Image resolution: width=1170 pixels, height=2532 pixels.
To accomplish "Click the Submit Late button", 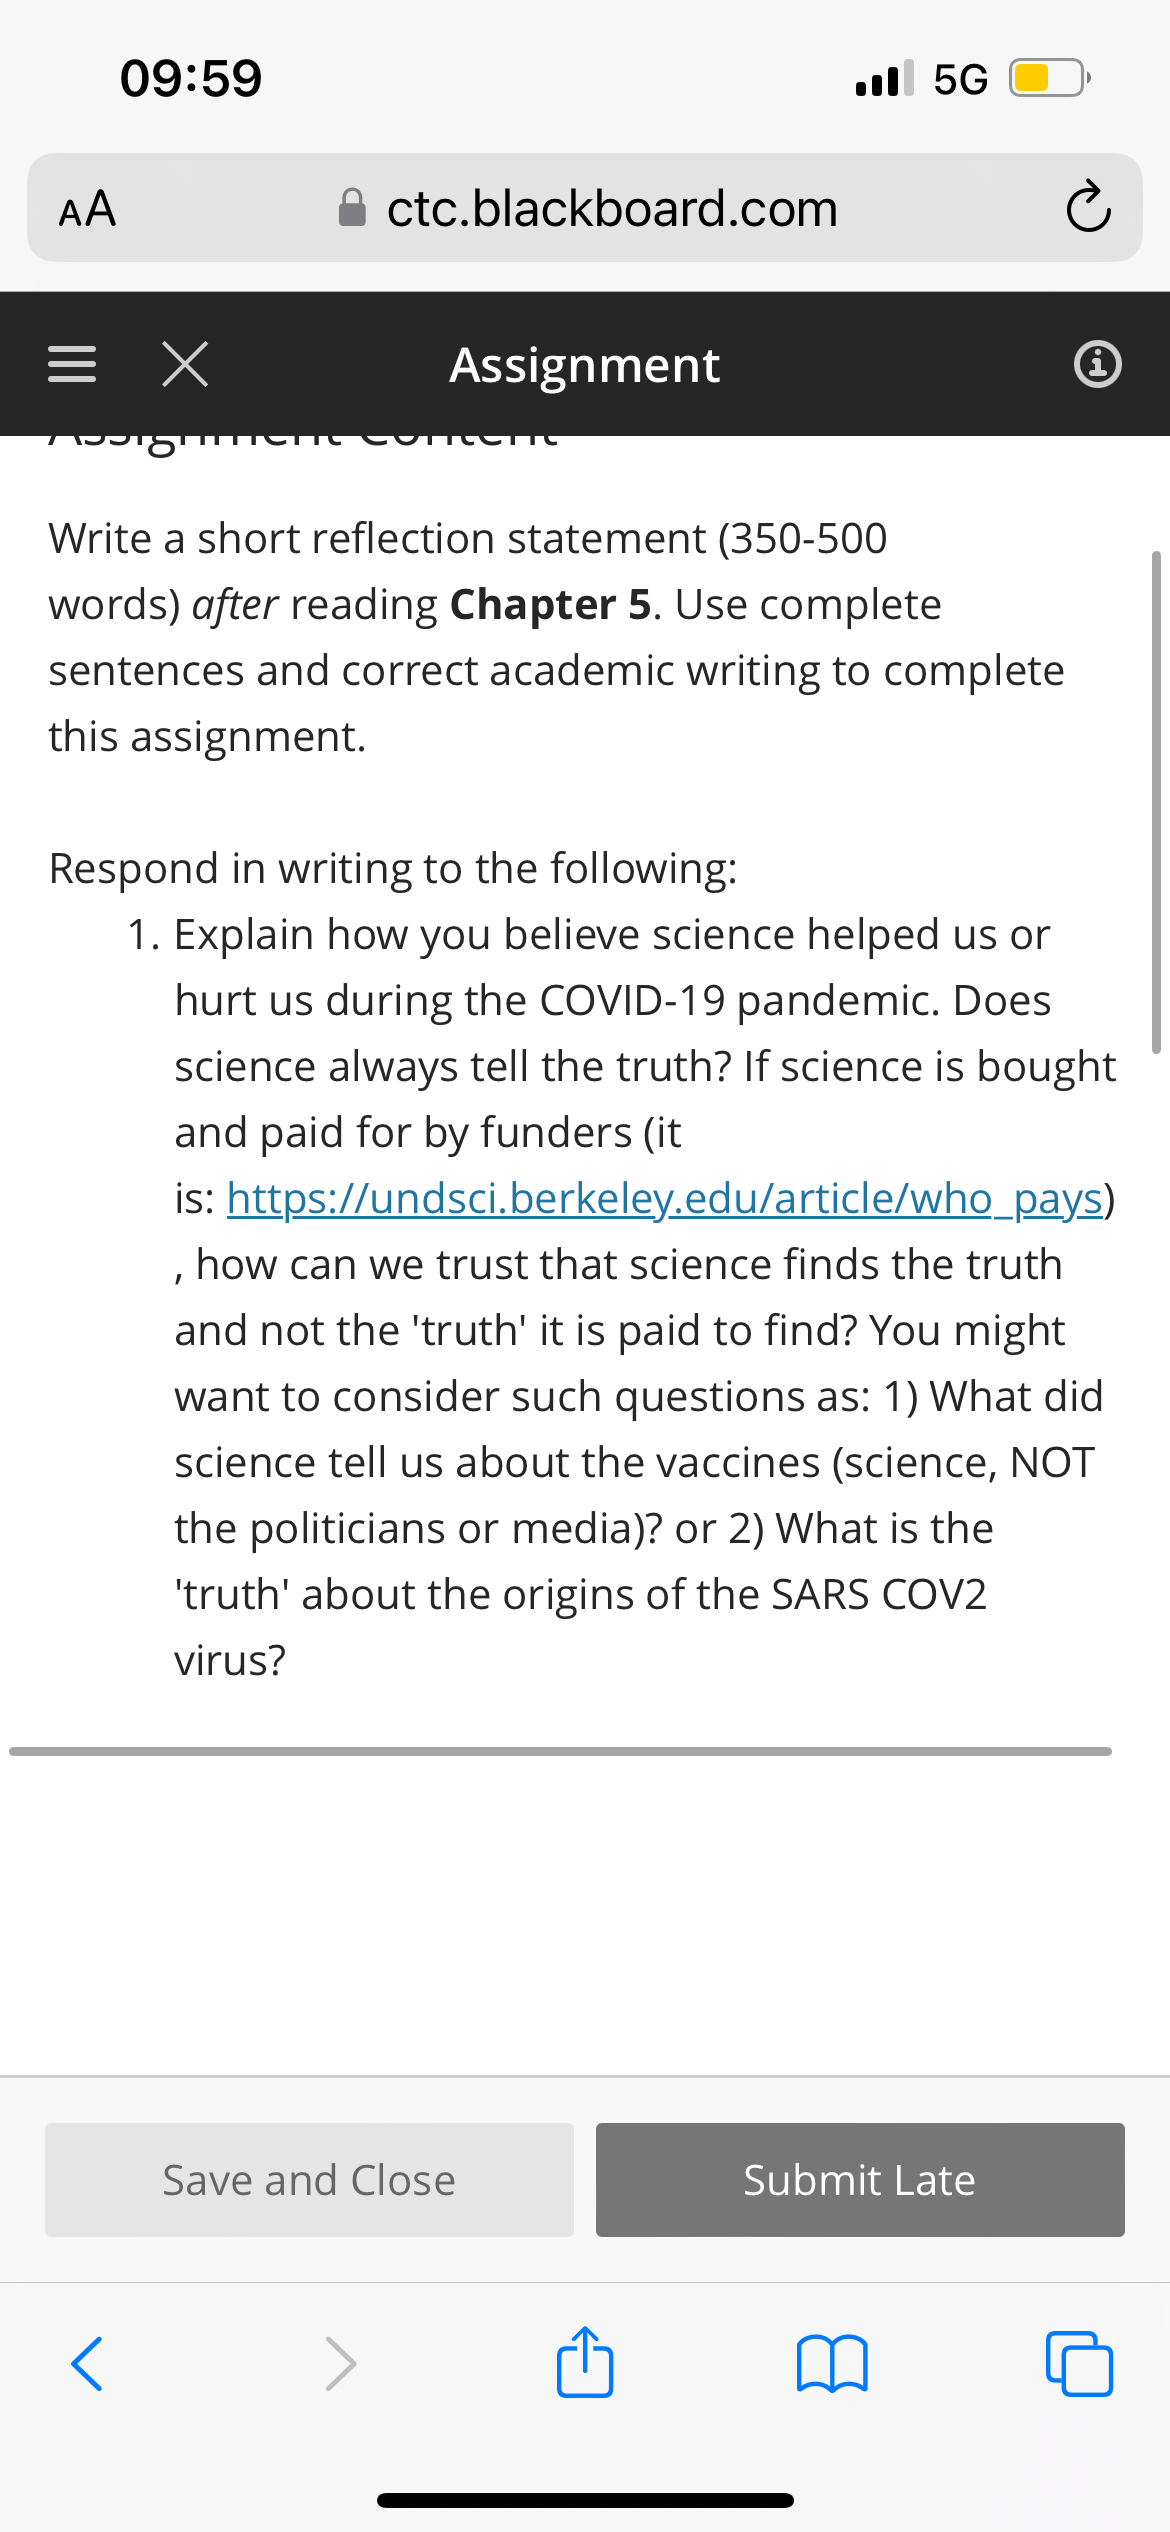I will pos(860,2180).
